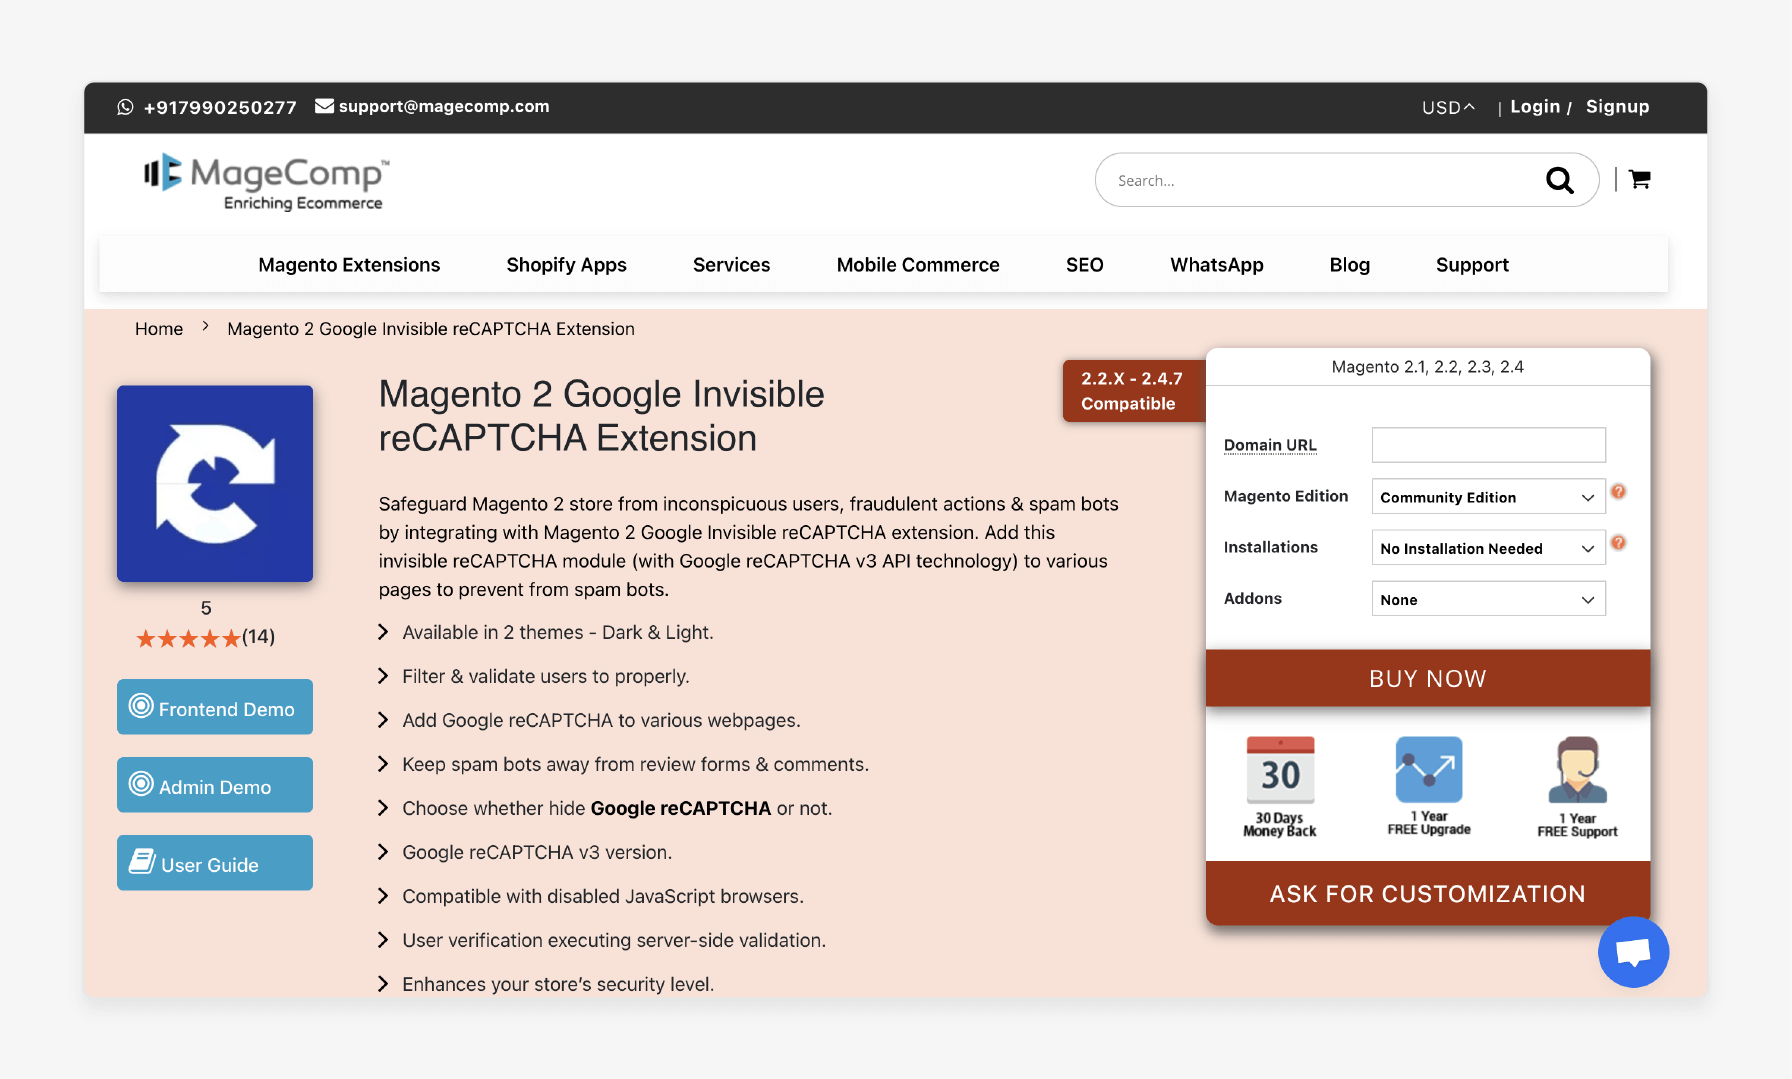Open the Shopify Apps menu
1792x1079 pixels.
[566, 265]
